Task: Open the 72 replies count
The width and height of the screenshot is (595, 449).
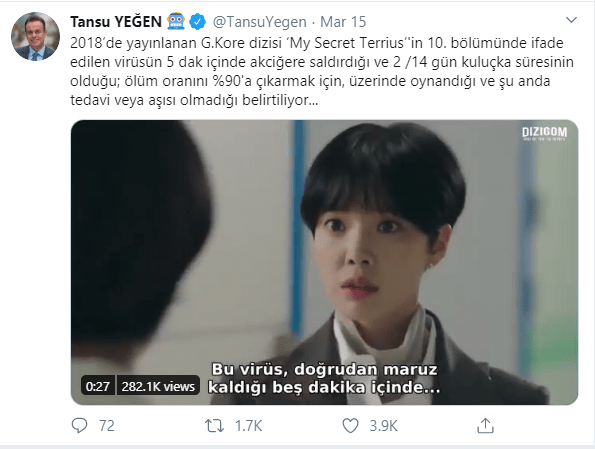Action: point(107,426)
